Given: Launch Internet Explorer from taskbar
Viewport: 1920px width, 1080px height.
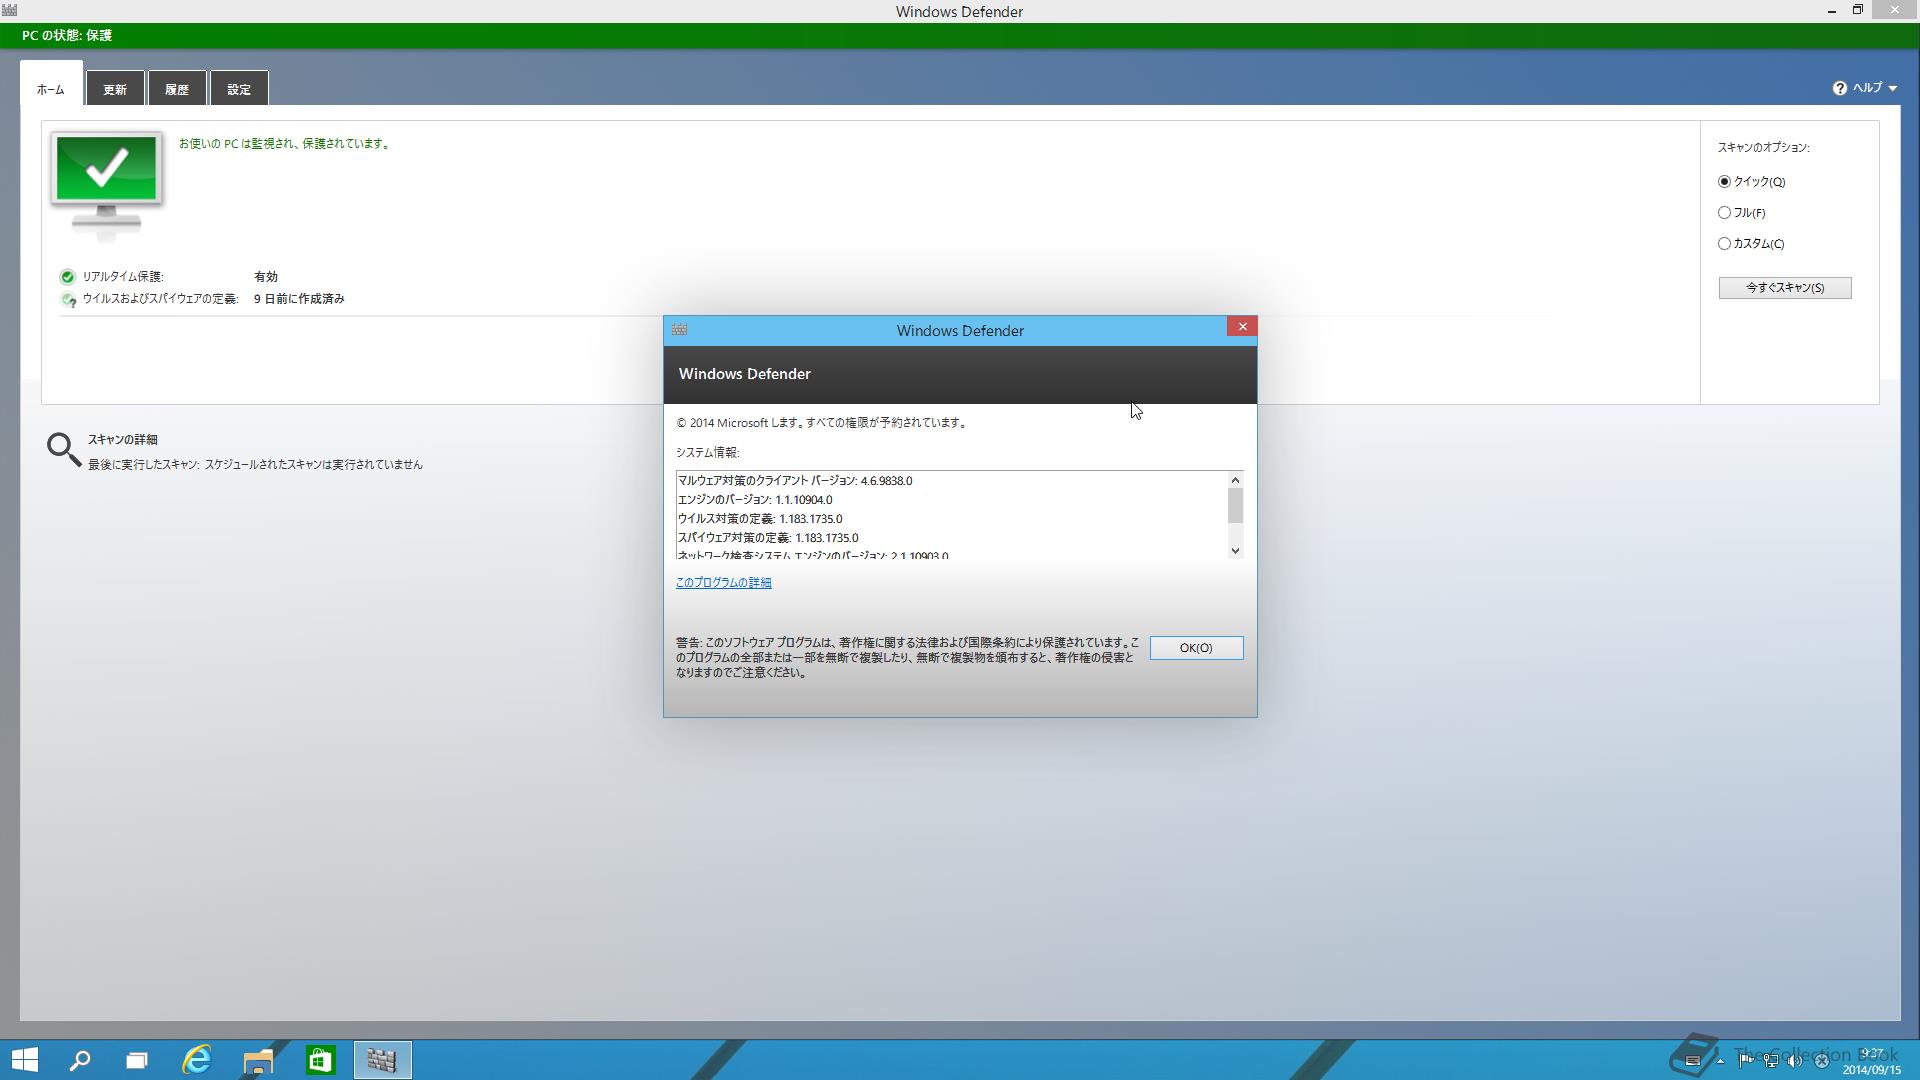Looking at the screenshot, I should coord(198,1060).
